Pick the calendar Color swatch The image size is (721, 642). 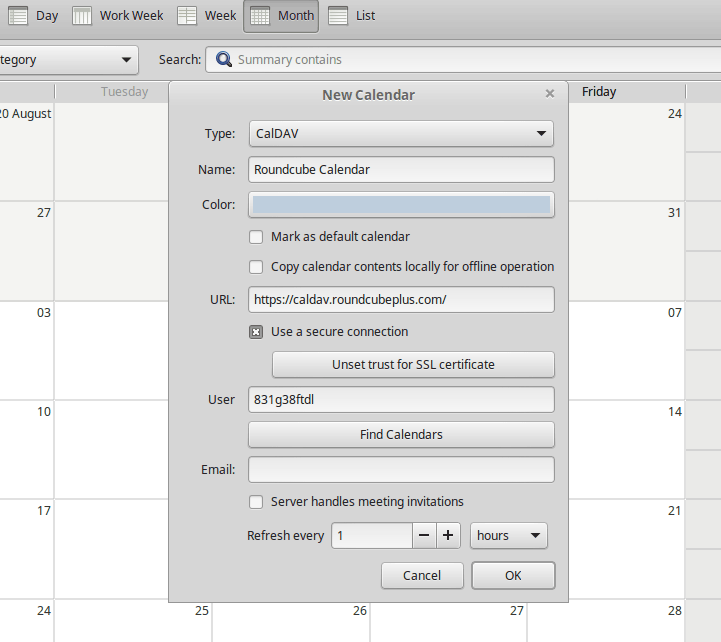pyautogui.click(x=401, y=205)
